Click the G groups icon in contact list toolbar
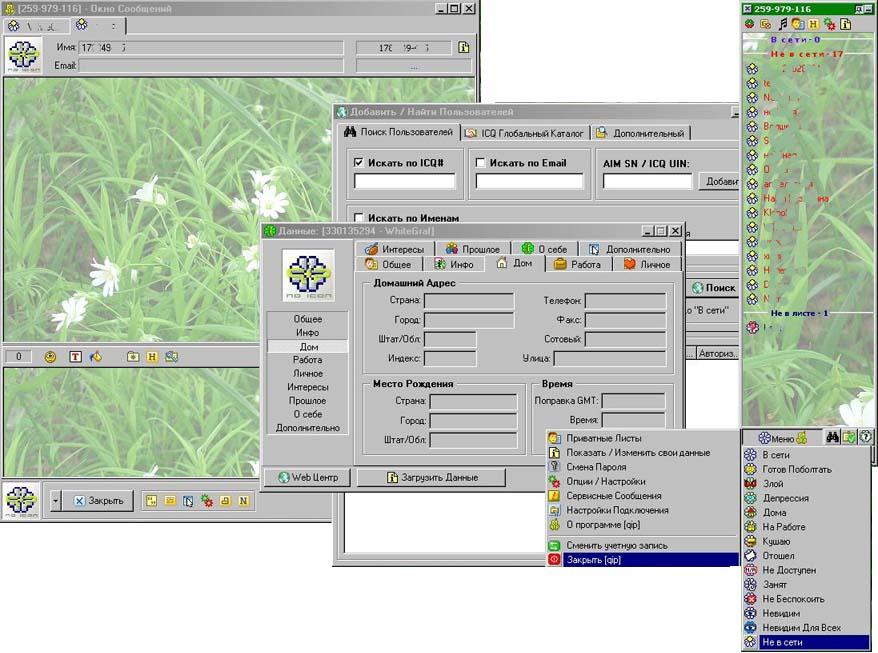 click(x=765, y=24)
